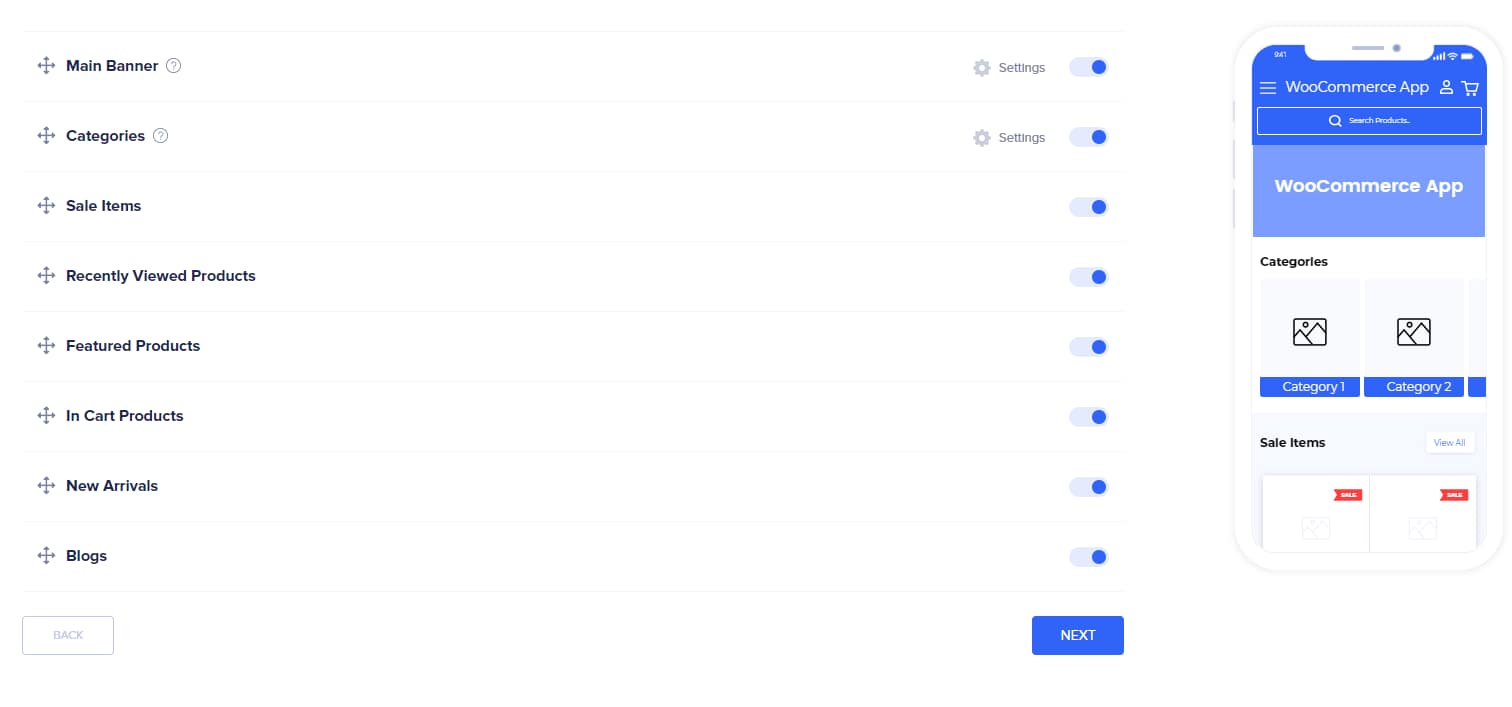The image size is (1512, 707).
Task: Disable the In Cart Products switch
Action: [1088, 417]
